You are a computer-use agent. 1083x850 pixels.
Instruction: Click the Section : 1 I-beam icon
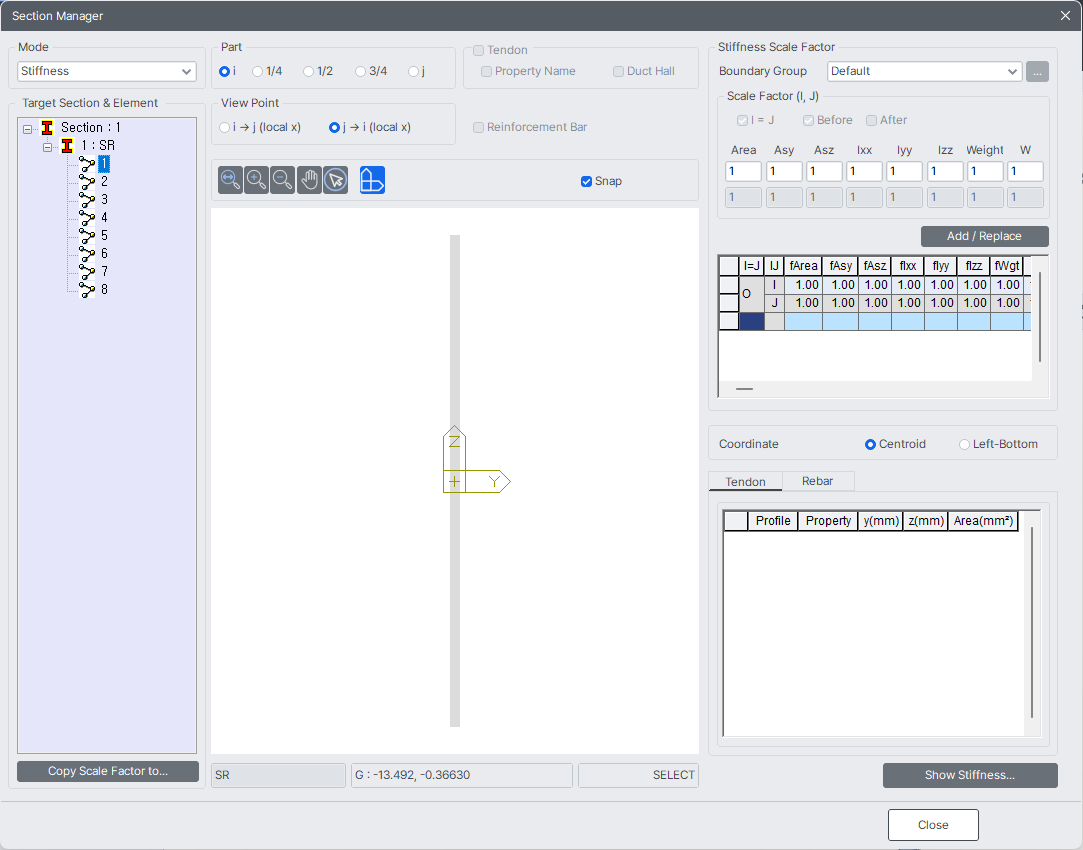click(47, 128)
